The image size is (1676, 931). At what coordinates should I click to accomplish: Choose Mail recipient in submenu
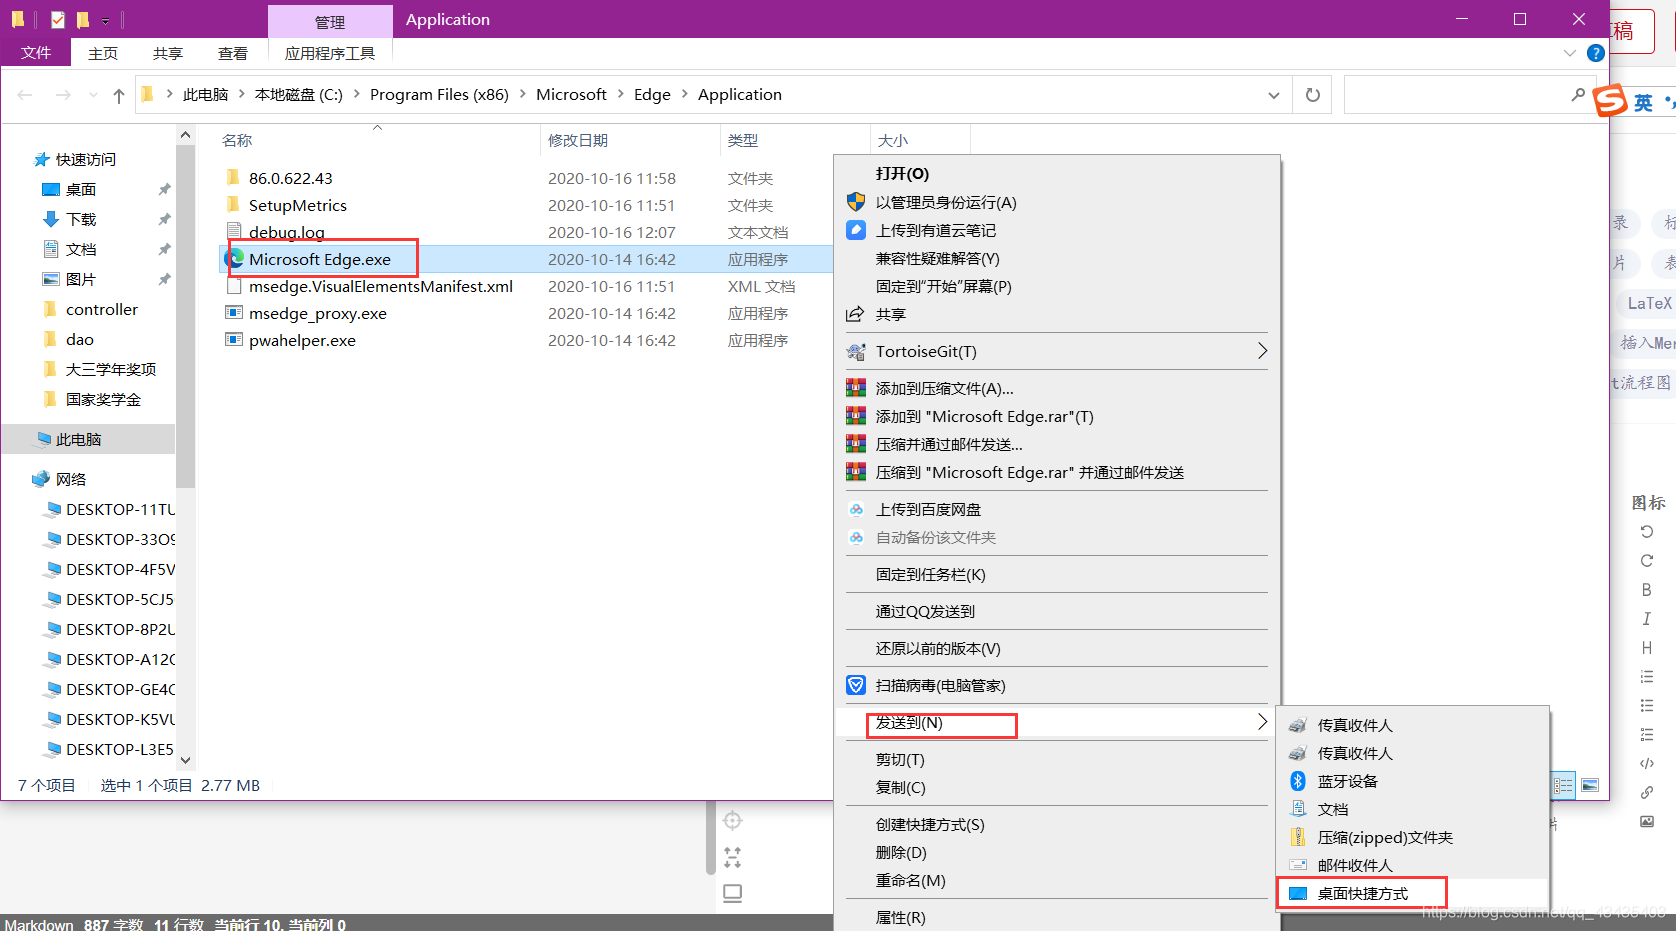coord(1413,865)
